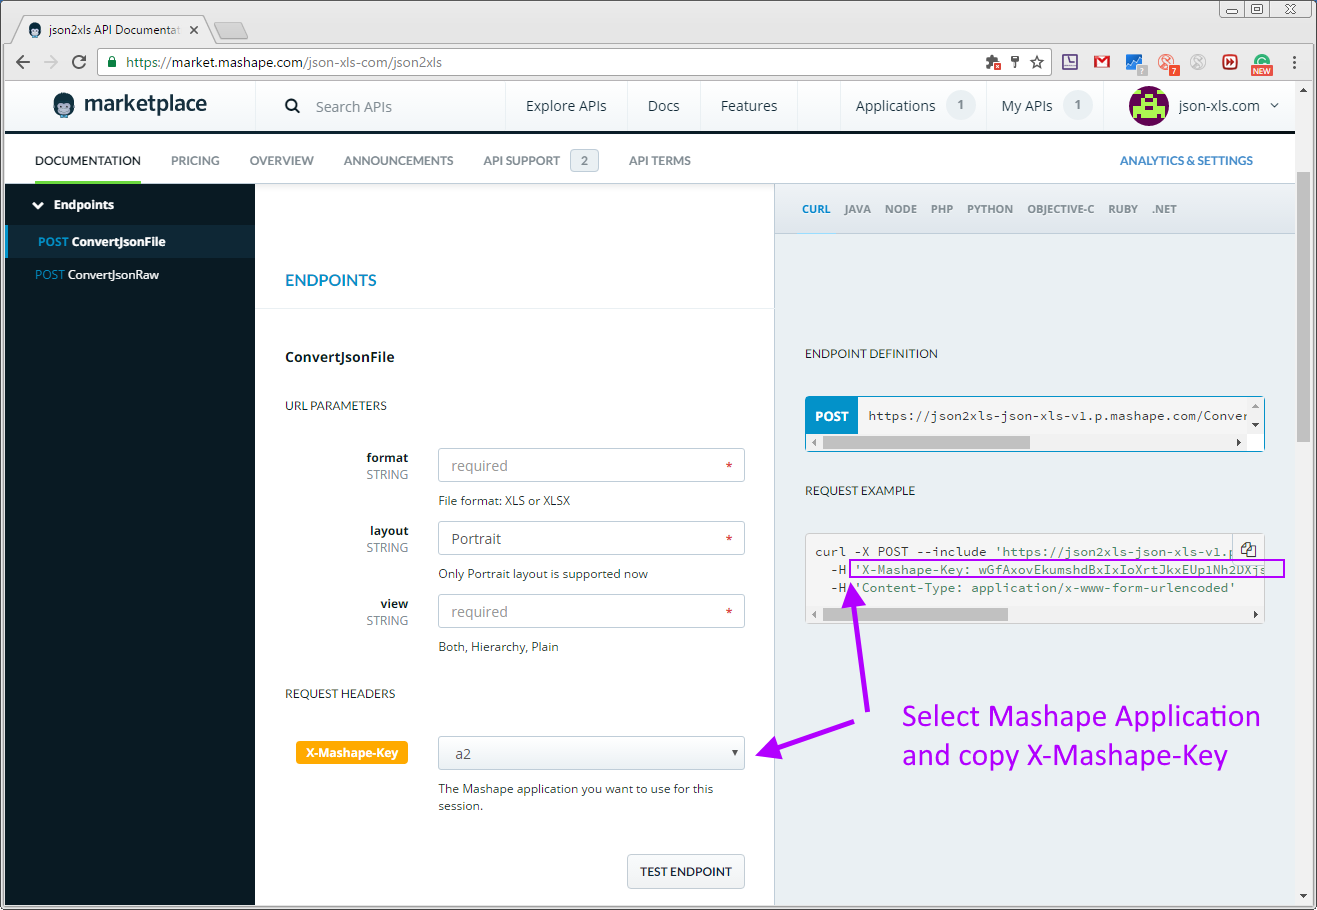Open the Gmail extension icon
Screen dimensions: 1317x910
tap(1102, 62)
